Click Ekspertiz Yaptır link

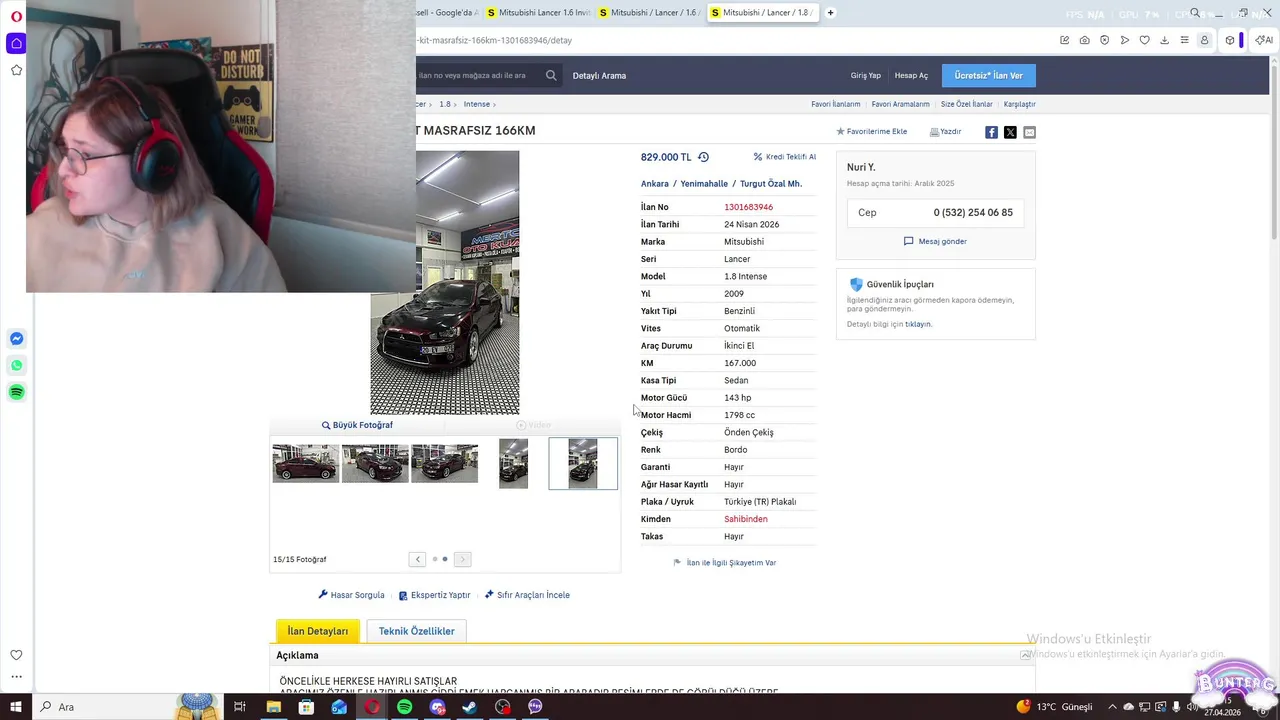point(434,595)
